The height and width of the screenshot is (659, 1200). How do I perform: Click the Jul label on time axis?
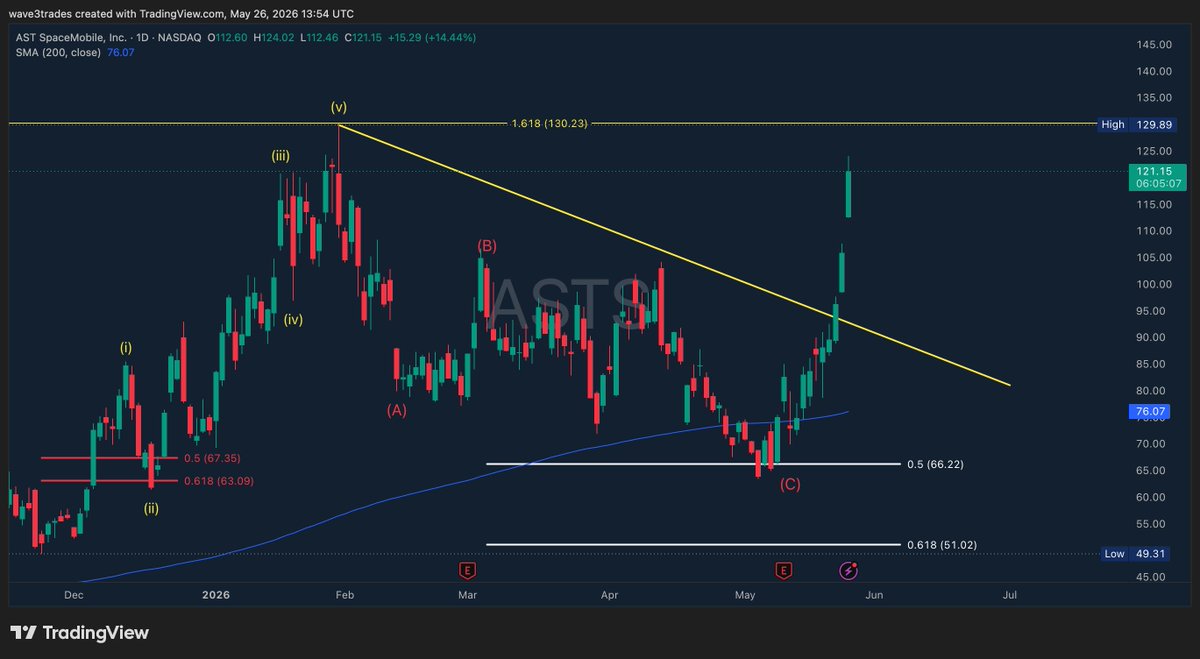(x=1009, y=595)
